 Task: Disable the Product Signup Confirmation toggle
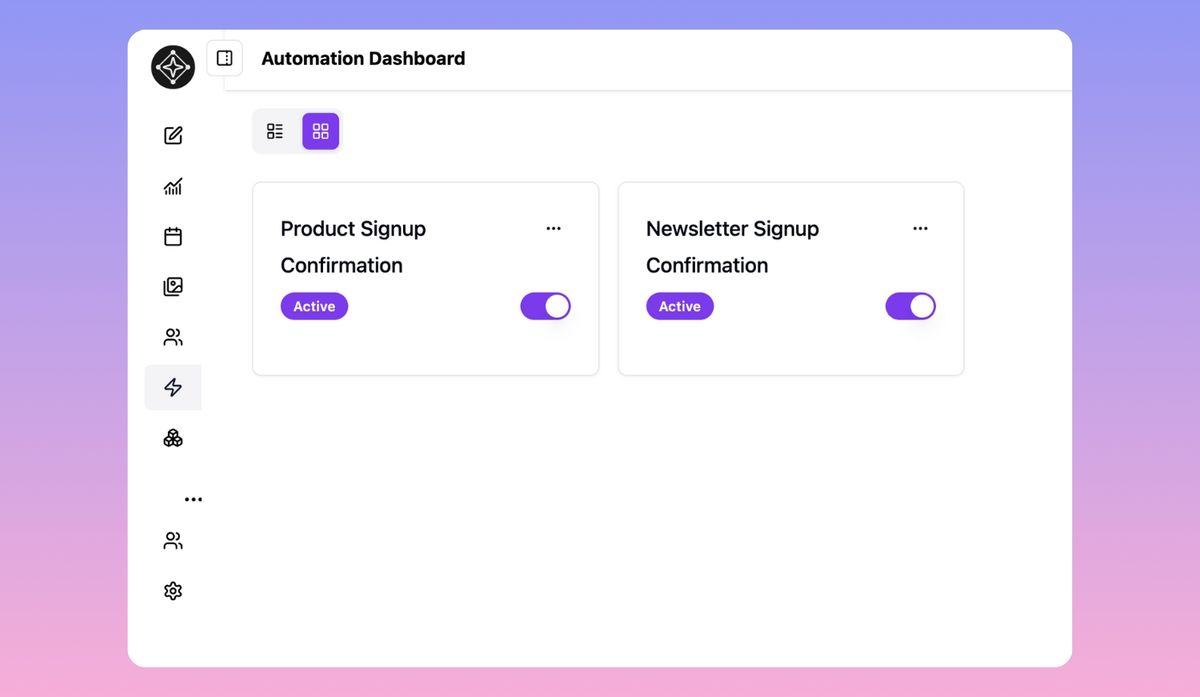click(545, 306)
